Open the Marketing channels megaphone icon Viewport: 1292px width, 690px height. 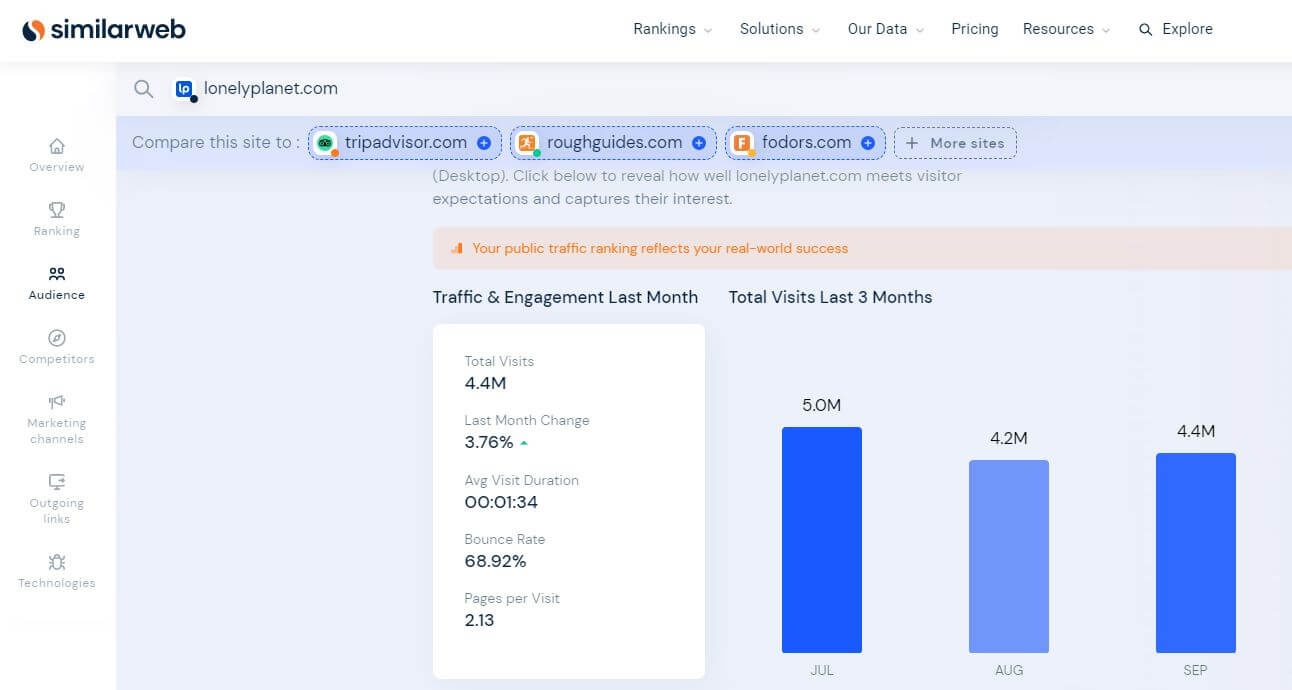57,402
